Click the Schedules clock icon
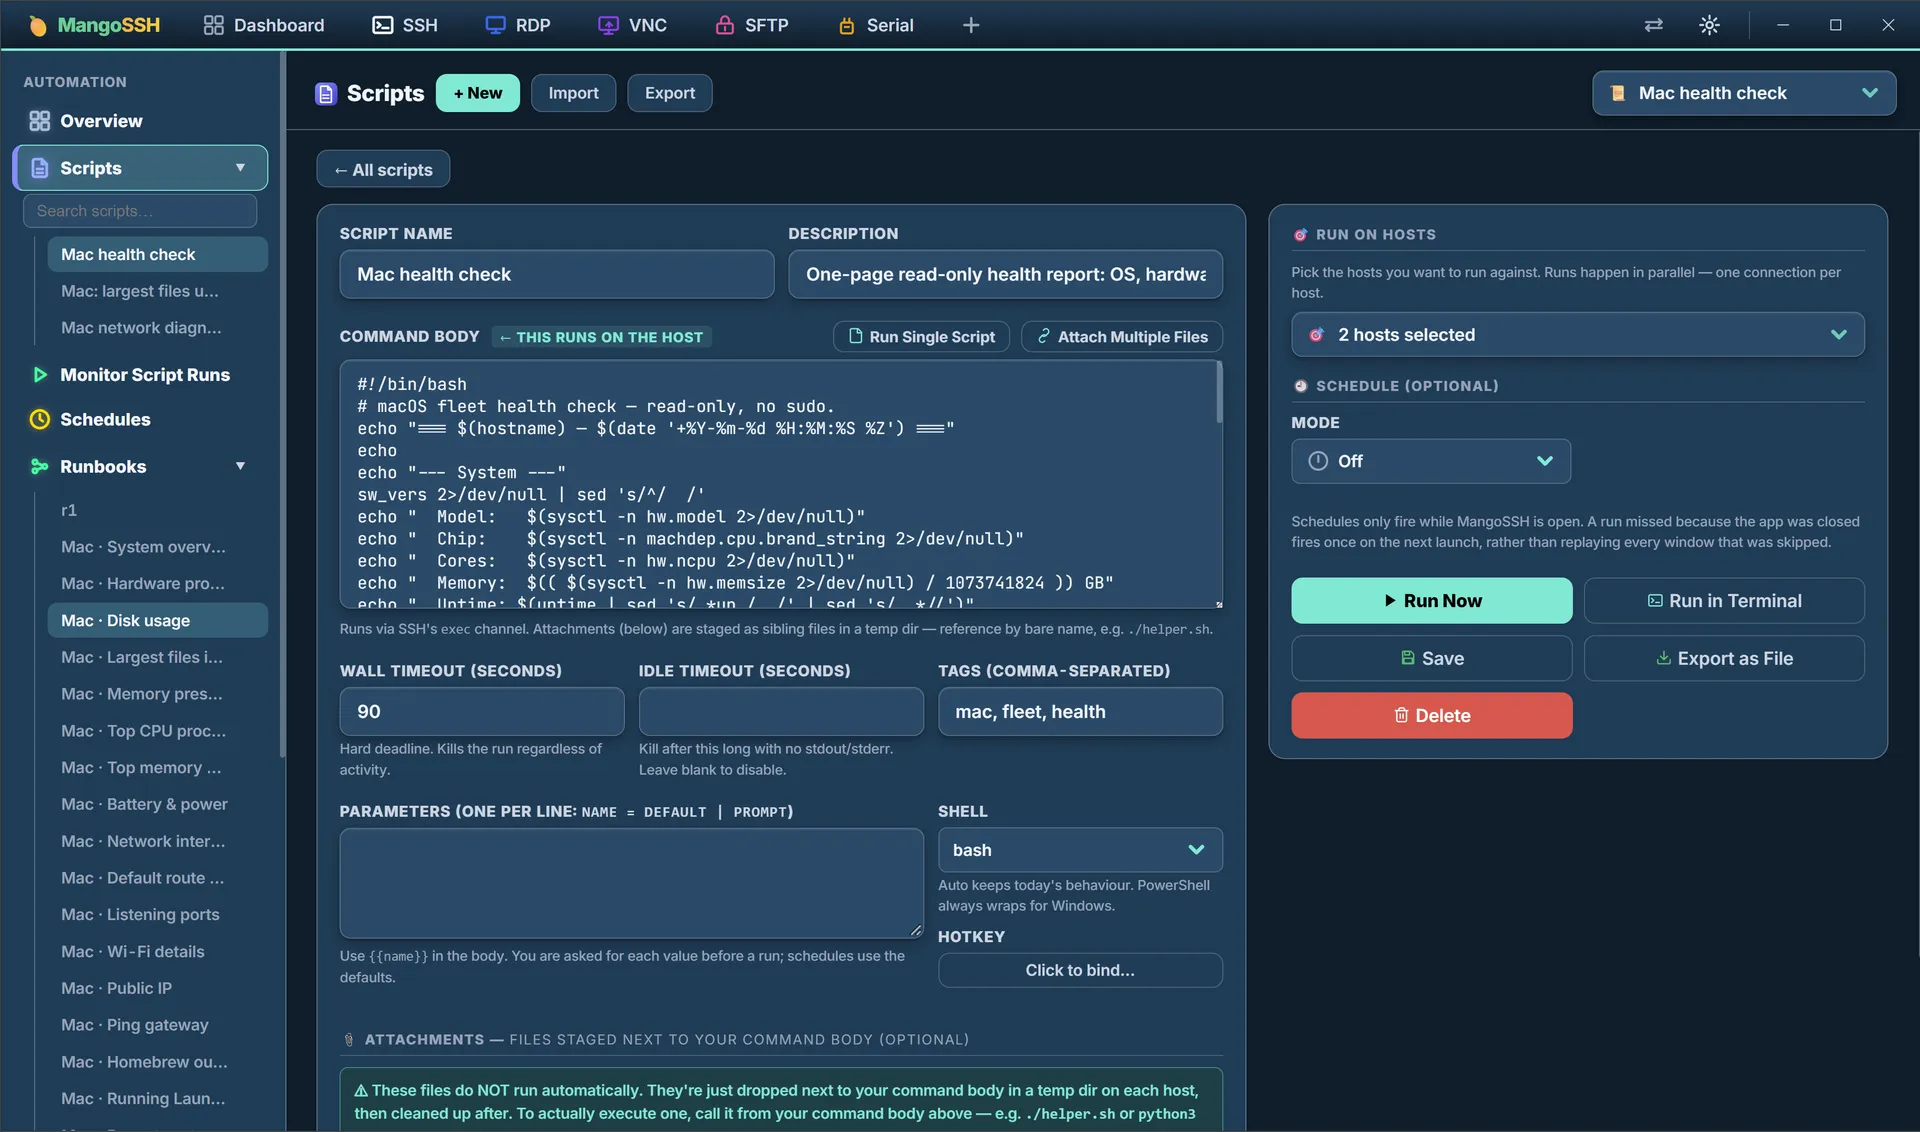 point(39,419)
